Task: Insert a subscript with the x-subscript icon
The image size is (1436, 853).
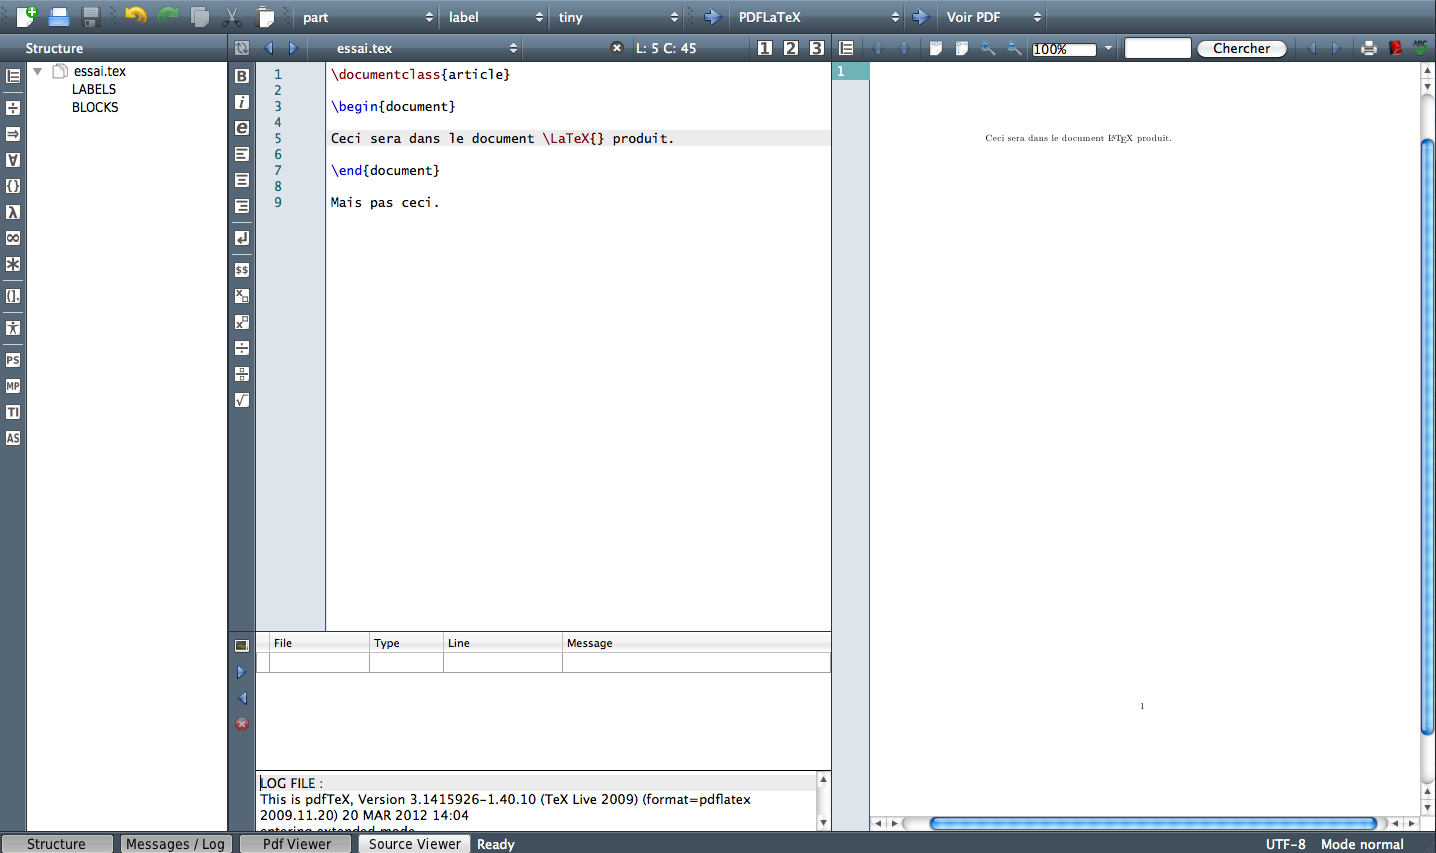Action: [242, 296]
